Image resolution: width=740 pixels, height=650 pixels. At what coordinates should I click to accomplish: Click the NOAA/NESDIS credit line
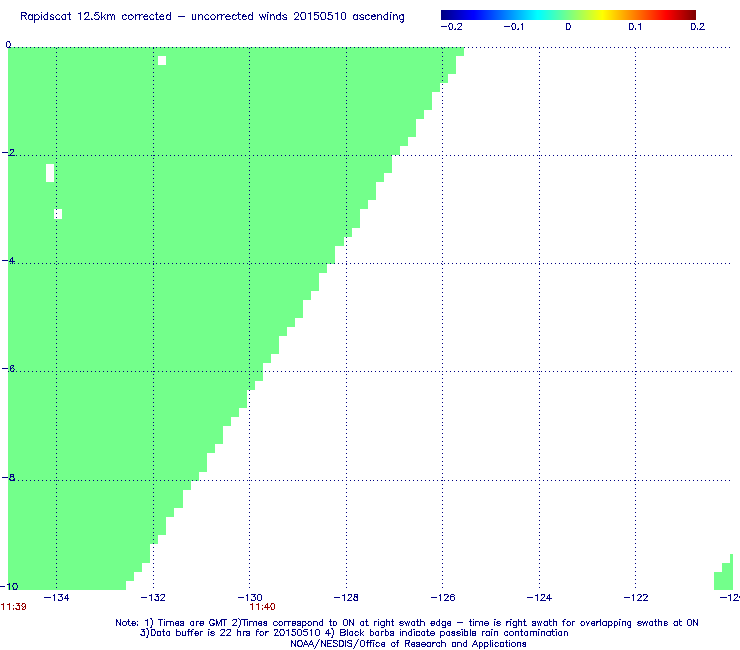408,644
